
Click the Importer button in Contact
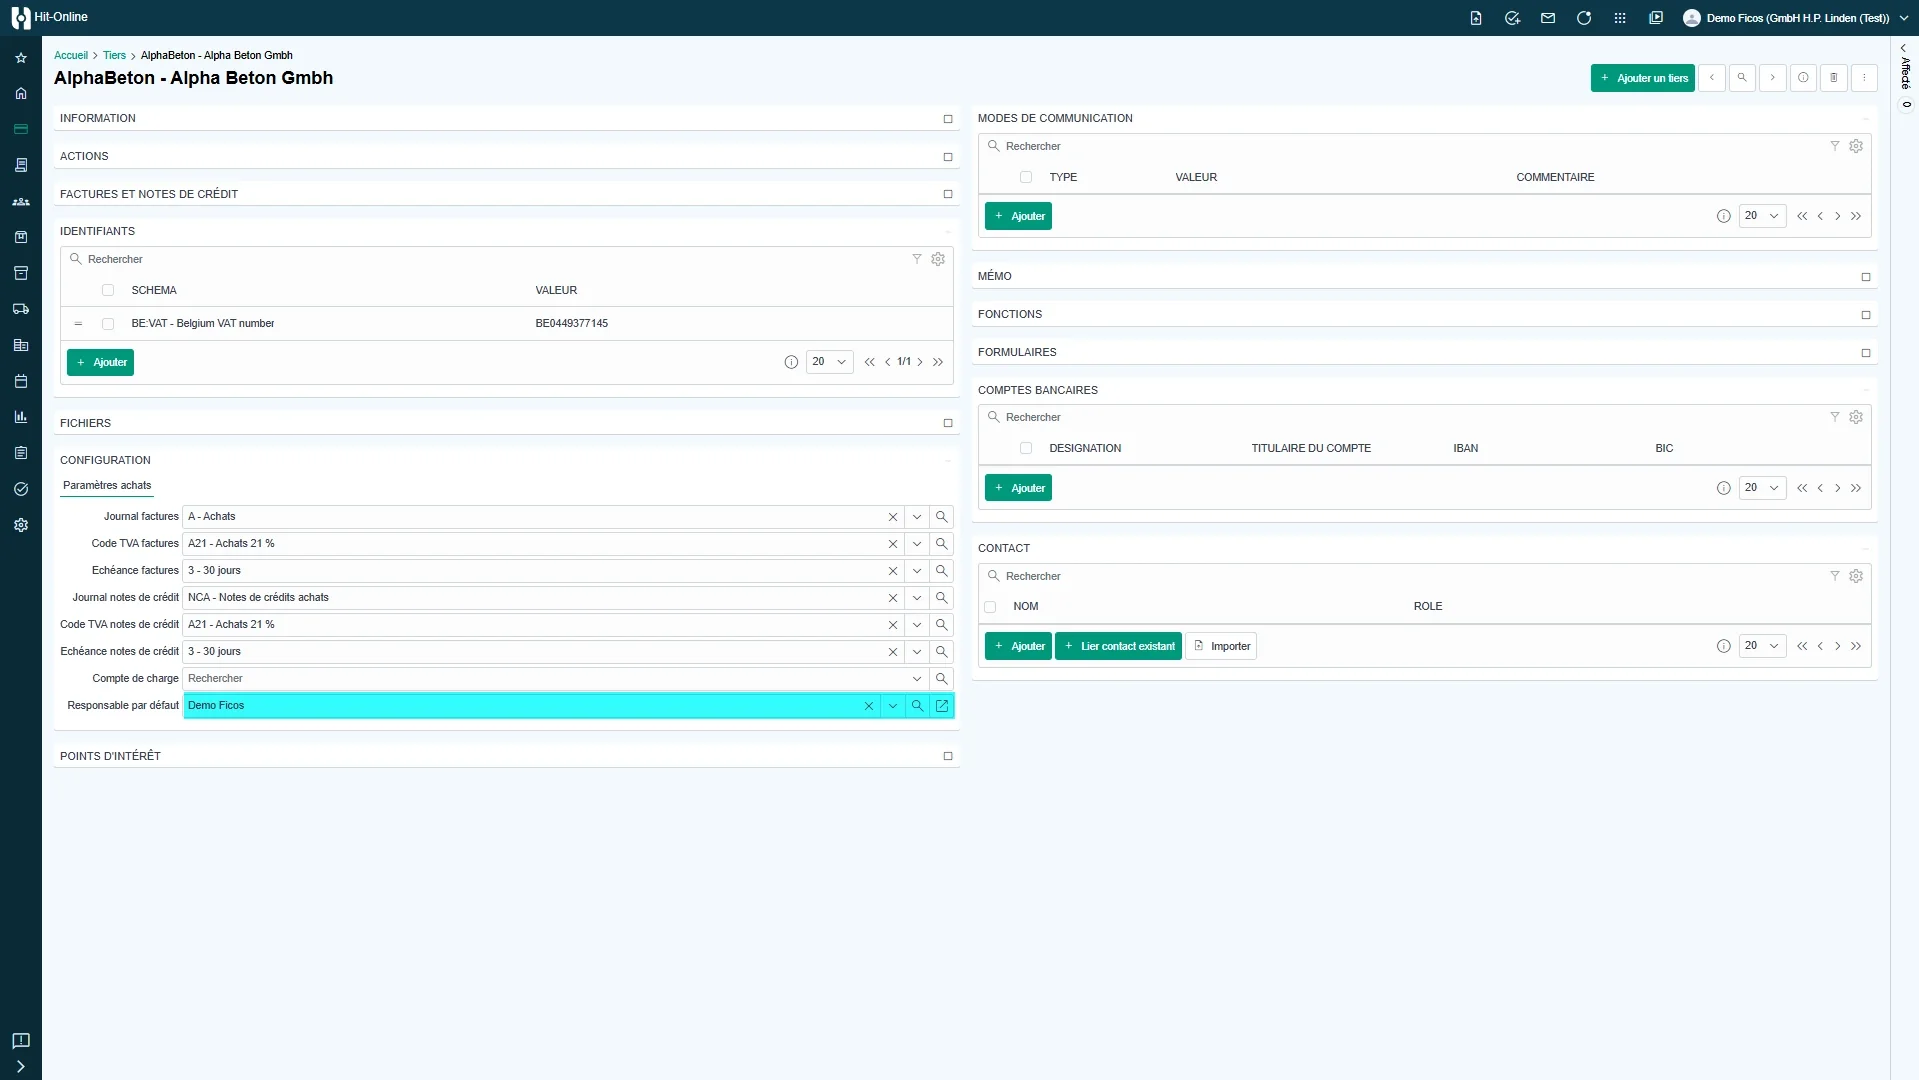point(1221,646)
